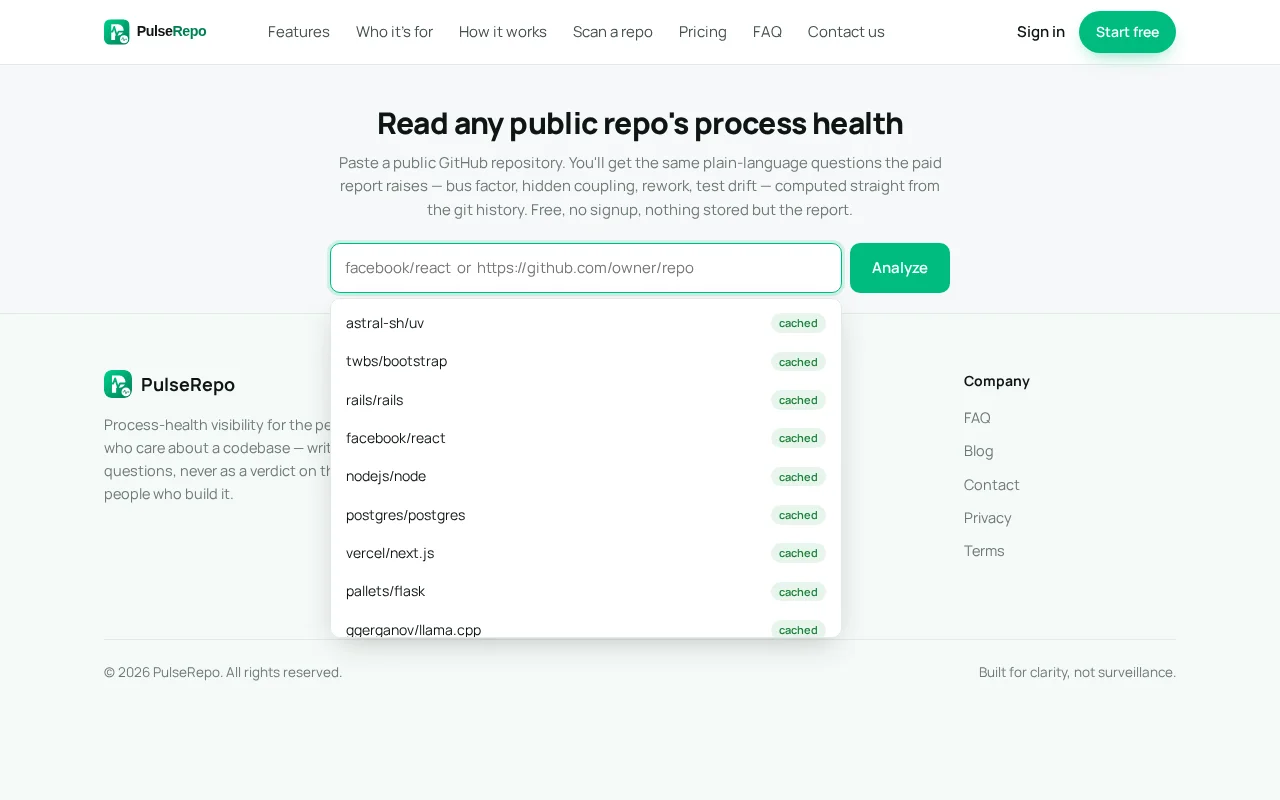The image size is (1280, 800).
Task: Click the PulseRepo header brand text
Action: 172,32
